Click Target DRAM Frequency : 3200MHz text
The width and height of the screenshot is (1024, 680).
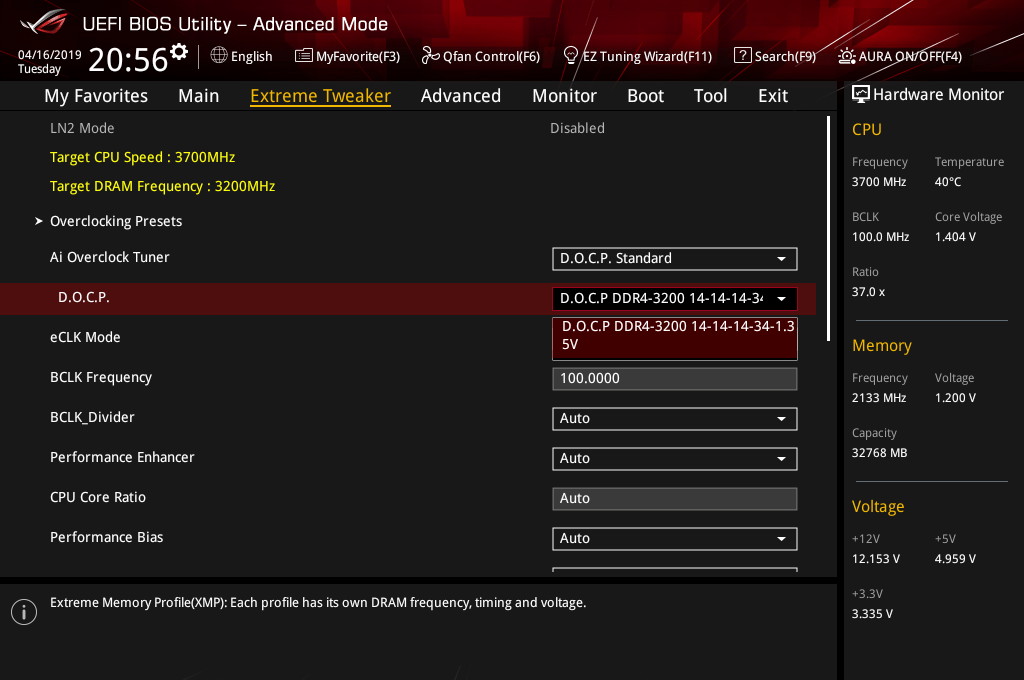(x=163, y=186)
